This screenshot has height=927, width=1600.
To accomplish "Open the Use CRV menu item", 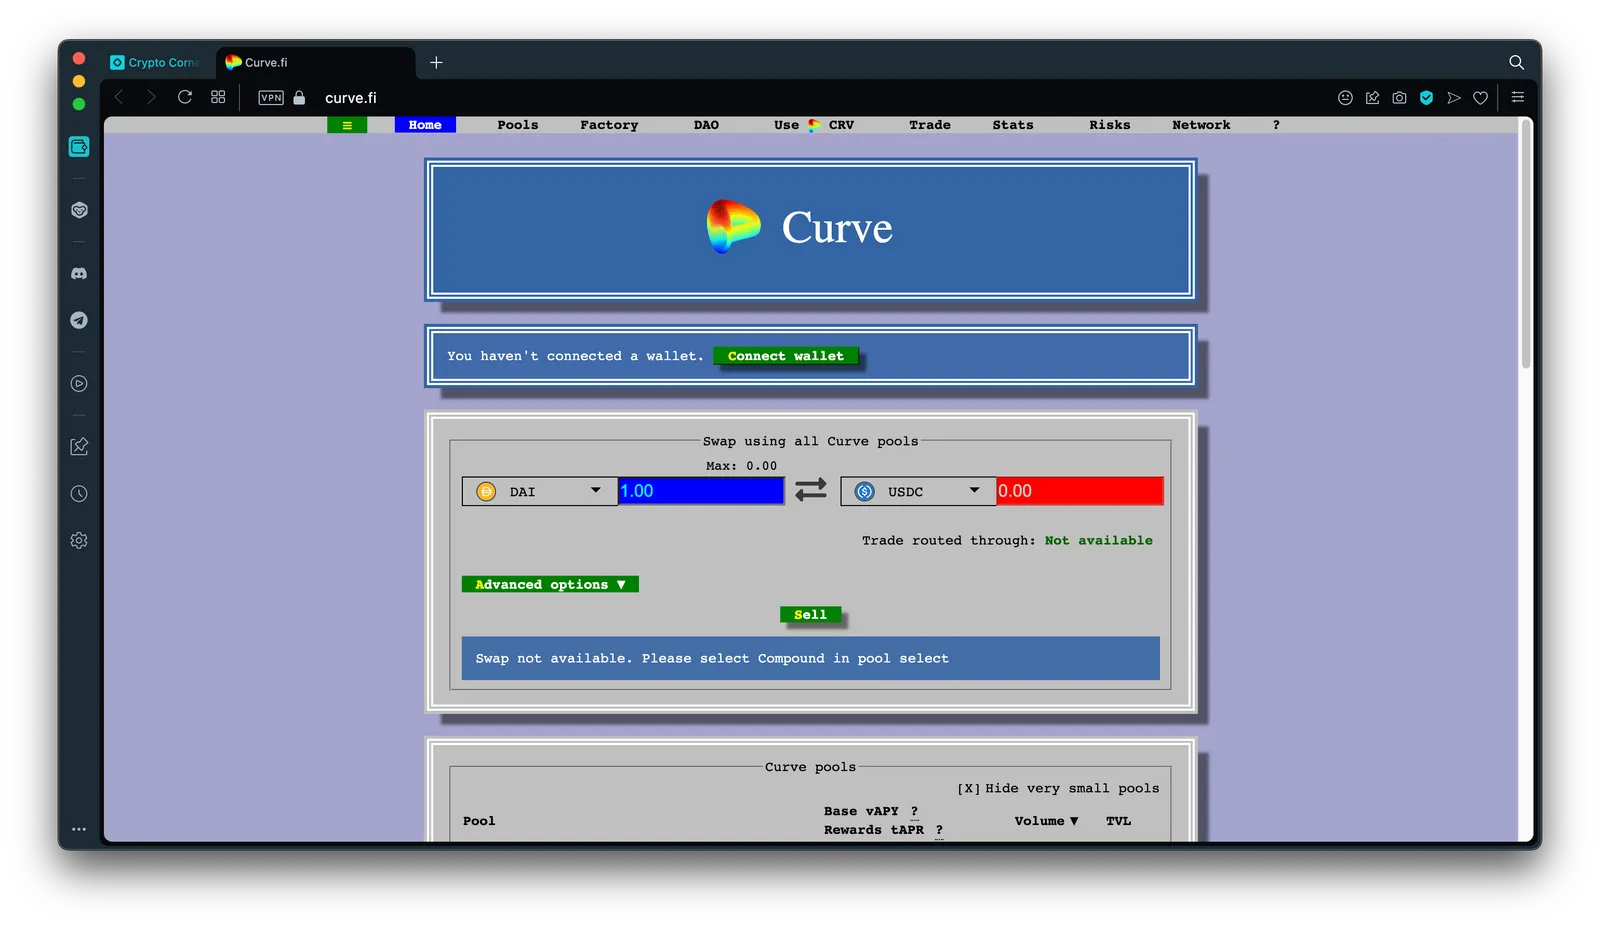I will click(814, 125).
